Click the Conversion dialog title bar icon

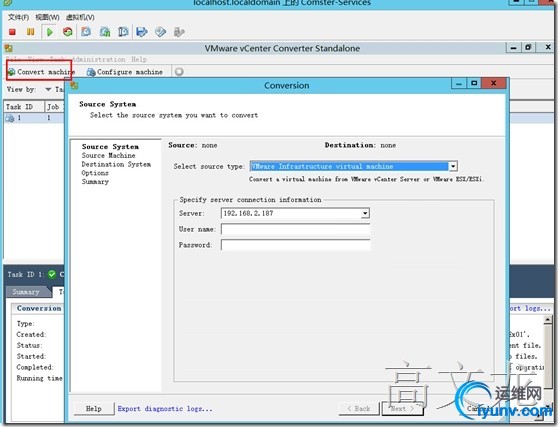(x=74, y=85)
